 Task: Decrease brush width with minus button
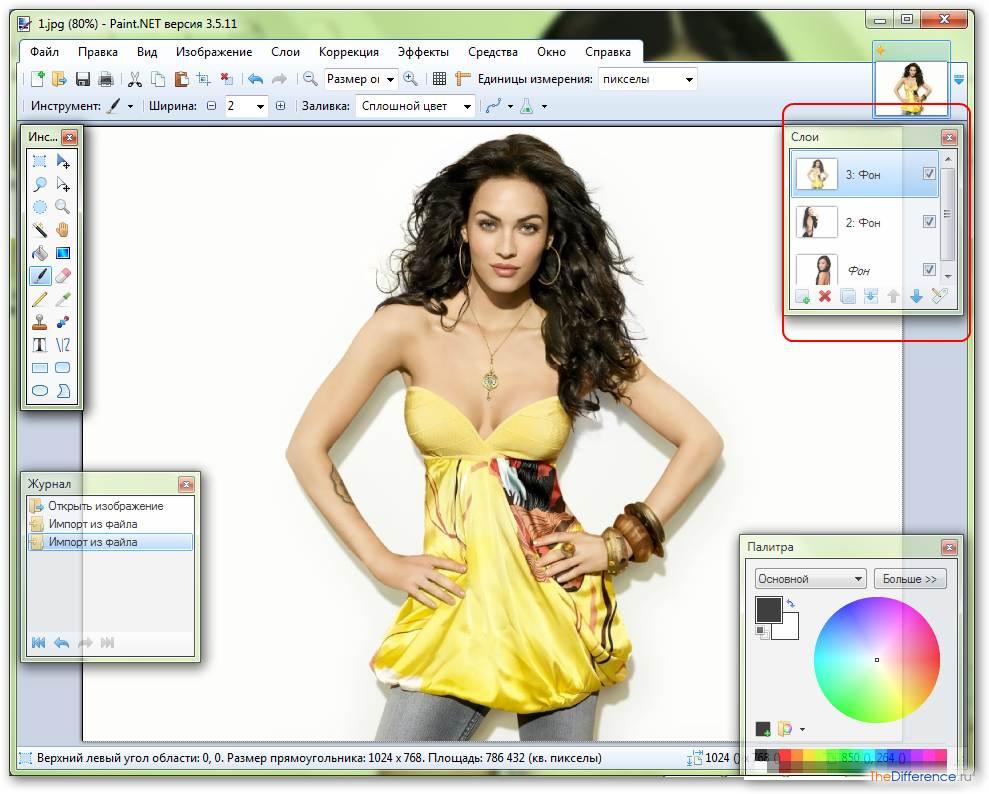211,106
